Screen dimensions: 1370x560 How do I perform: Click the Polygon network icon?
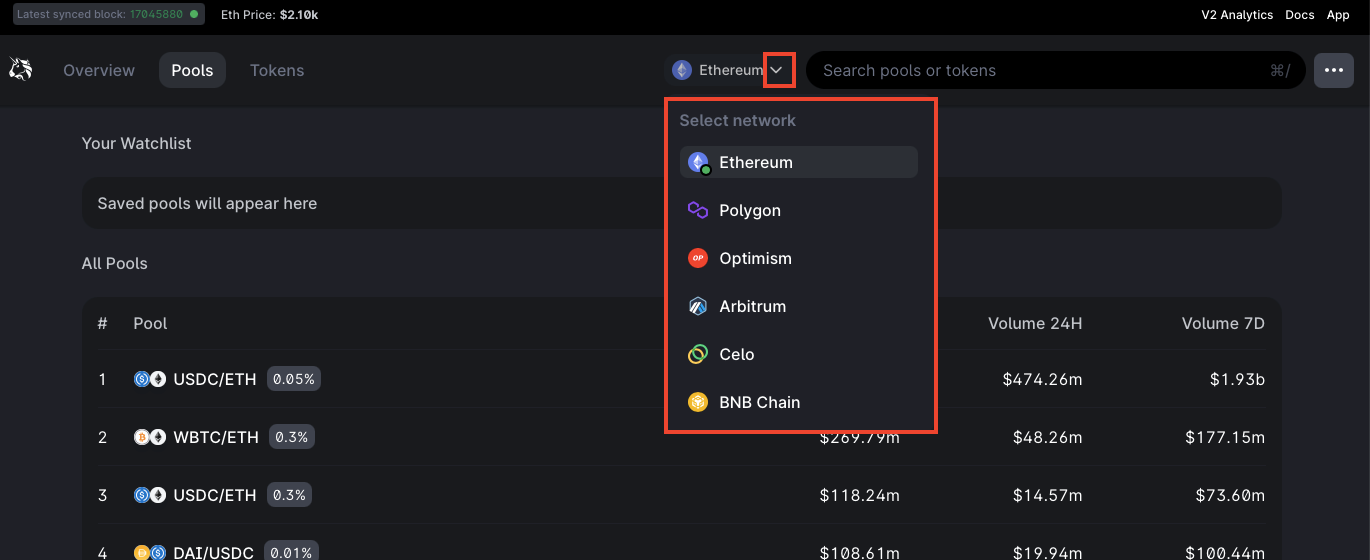[698, 210]
